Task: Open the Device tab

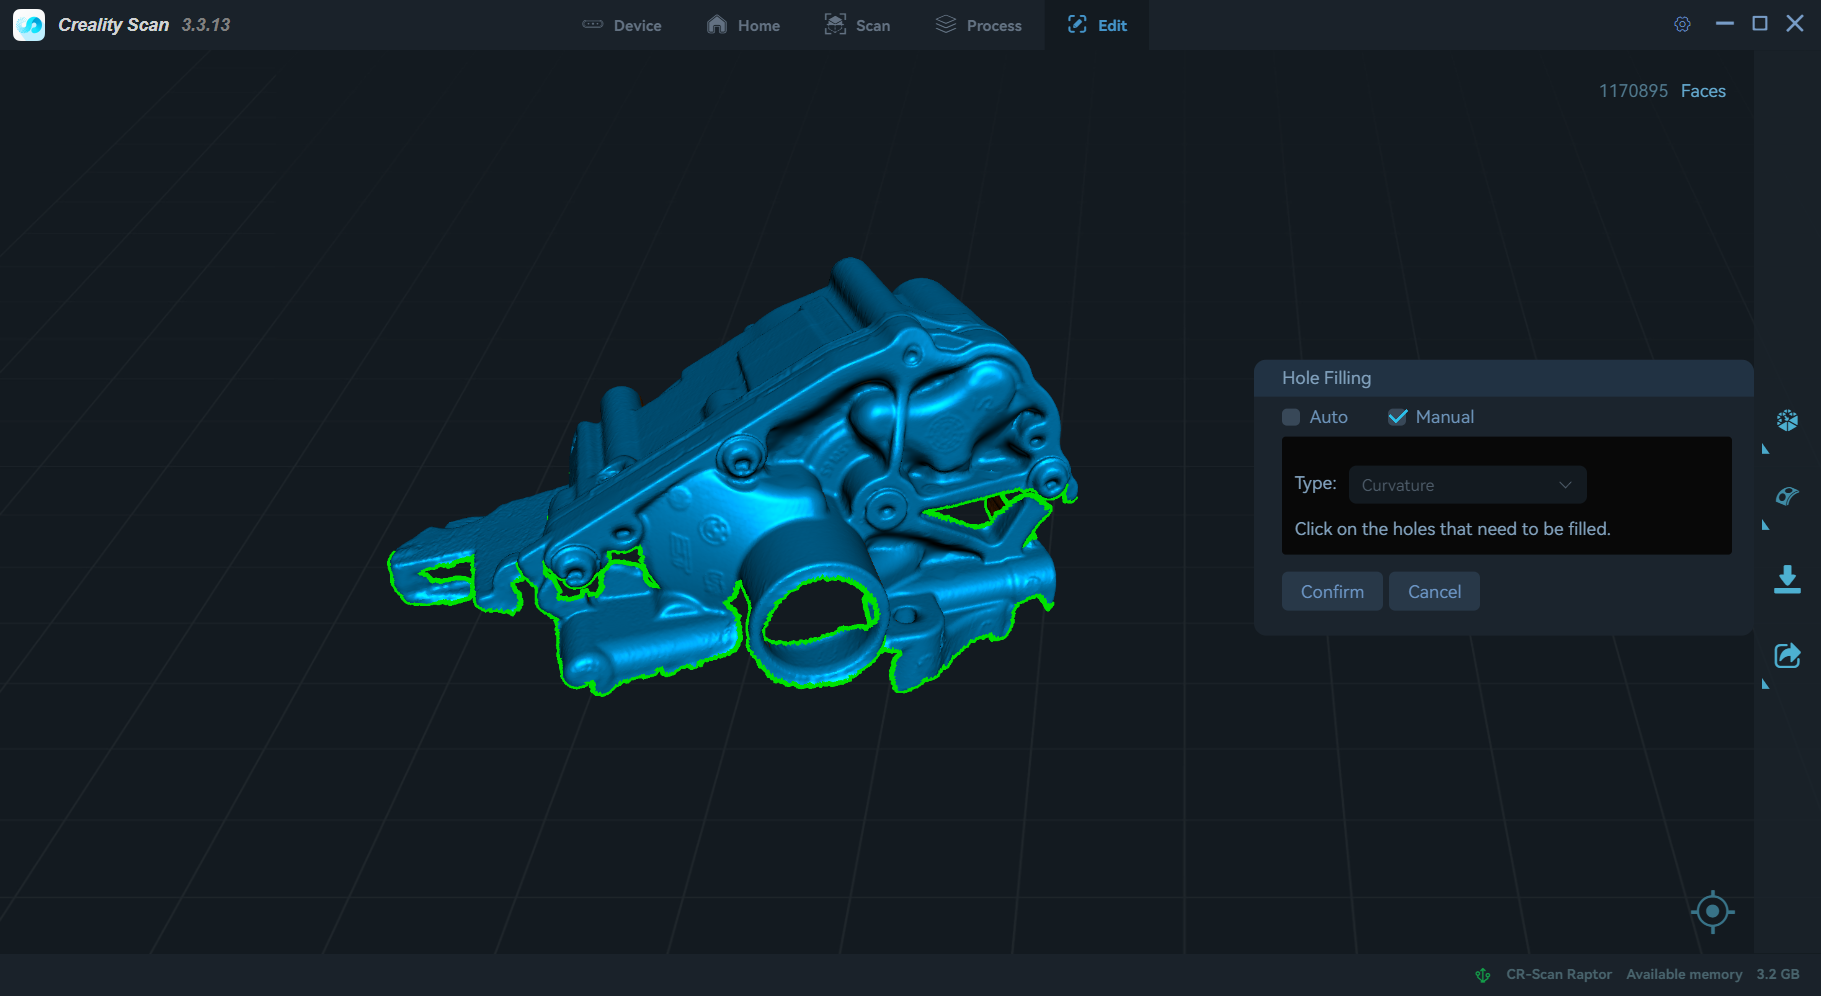Action: (x=622, y=25)
